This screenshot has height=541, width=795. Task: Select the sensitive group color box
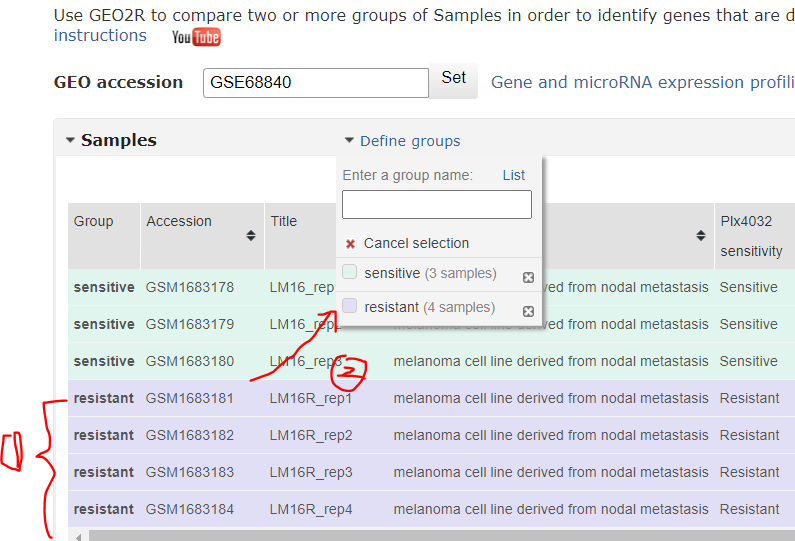click(350, 272)
